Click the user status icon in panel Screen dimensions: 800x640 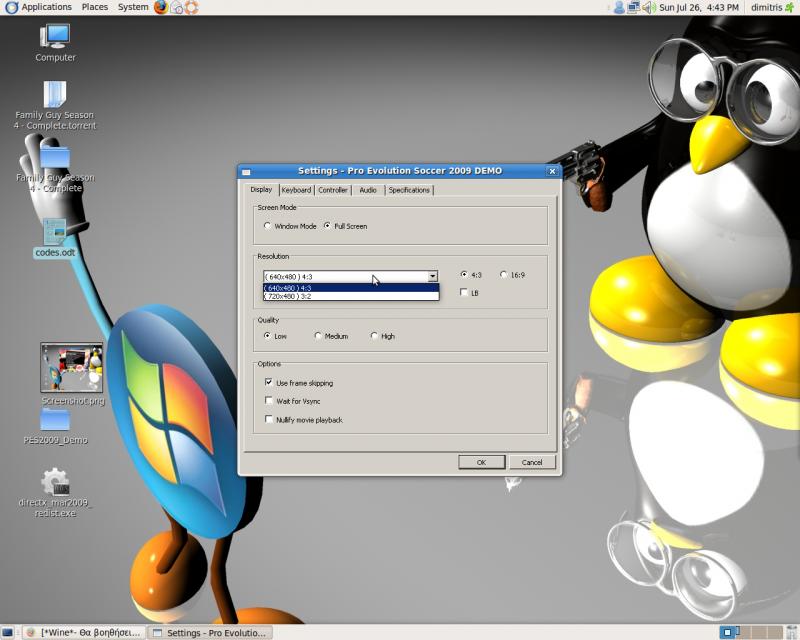pyautogui.click(x=619, y=7)
